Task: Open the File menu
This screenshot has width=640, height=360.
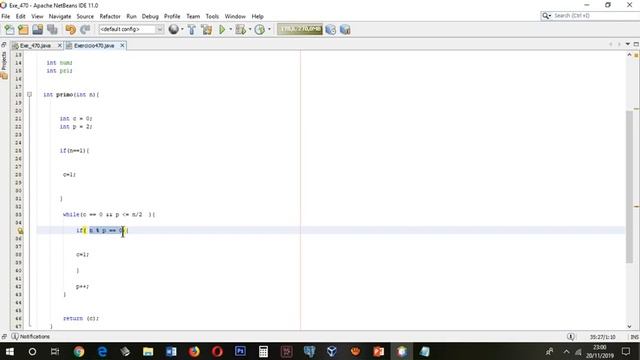Action: [x=6, y=16]
